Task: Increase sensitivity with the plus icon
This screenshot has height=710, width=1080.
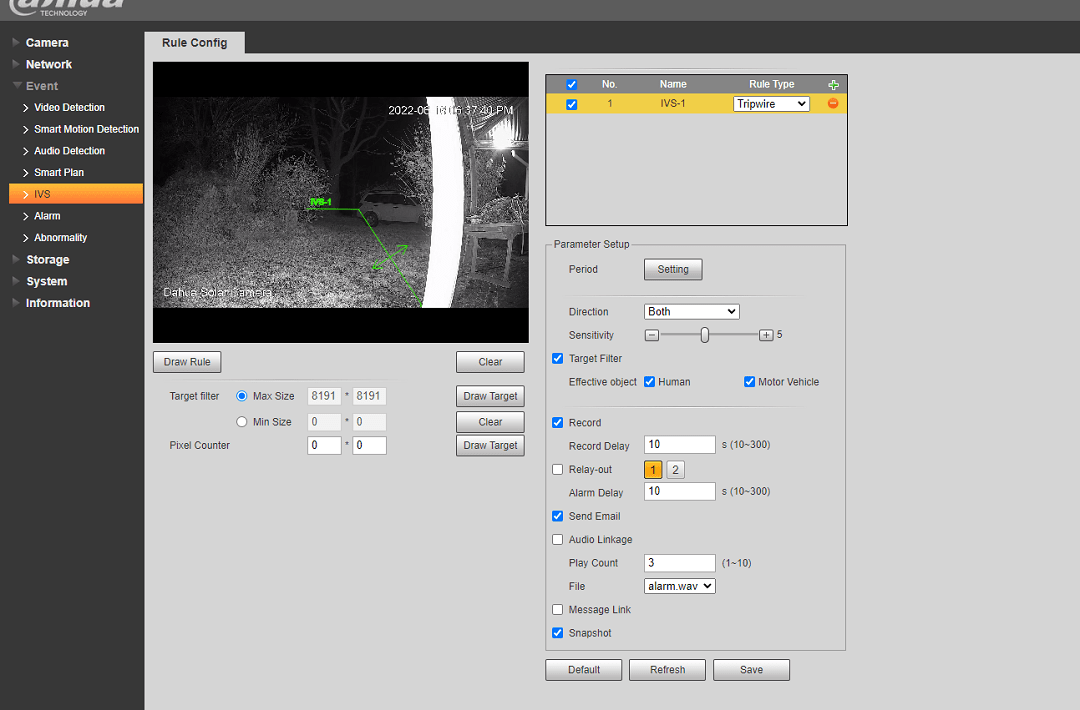Action: [x=766, y=335]
